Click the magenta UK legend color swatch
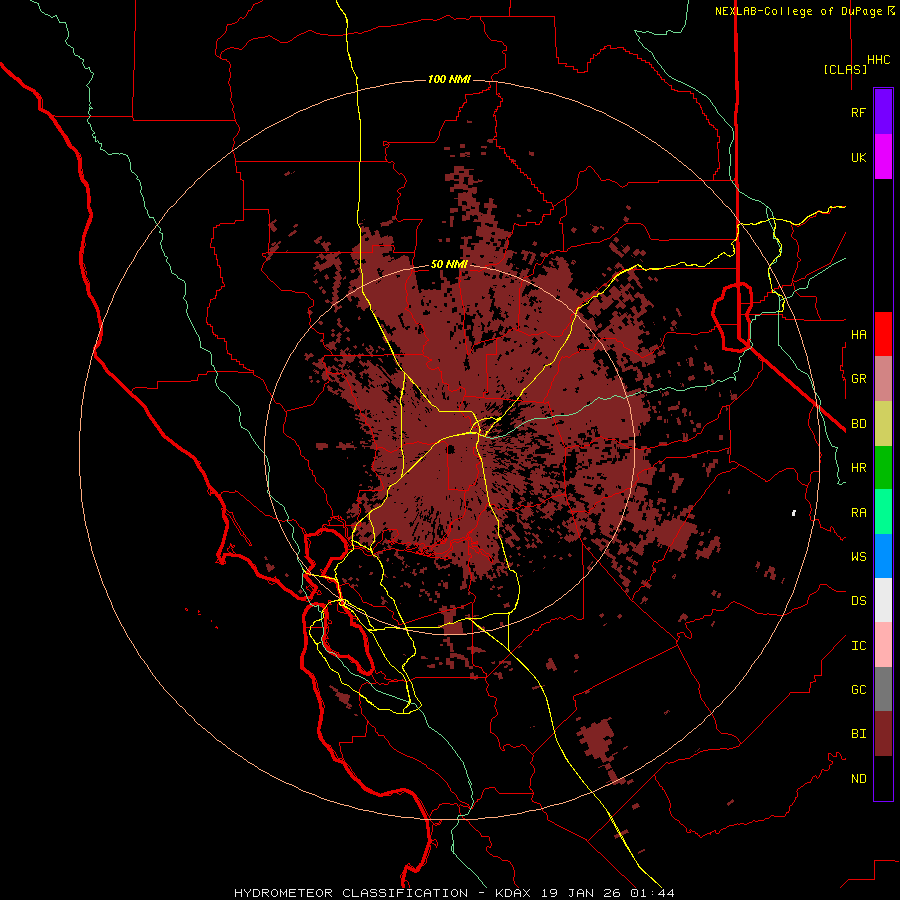Viewport: 900px width, 900px height. click(x=883, y=157)
